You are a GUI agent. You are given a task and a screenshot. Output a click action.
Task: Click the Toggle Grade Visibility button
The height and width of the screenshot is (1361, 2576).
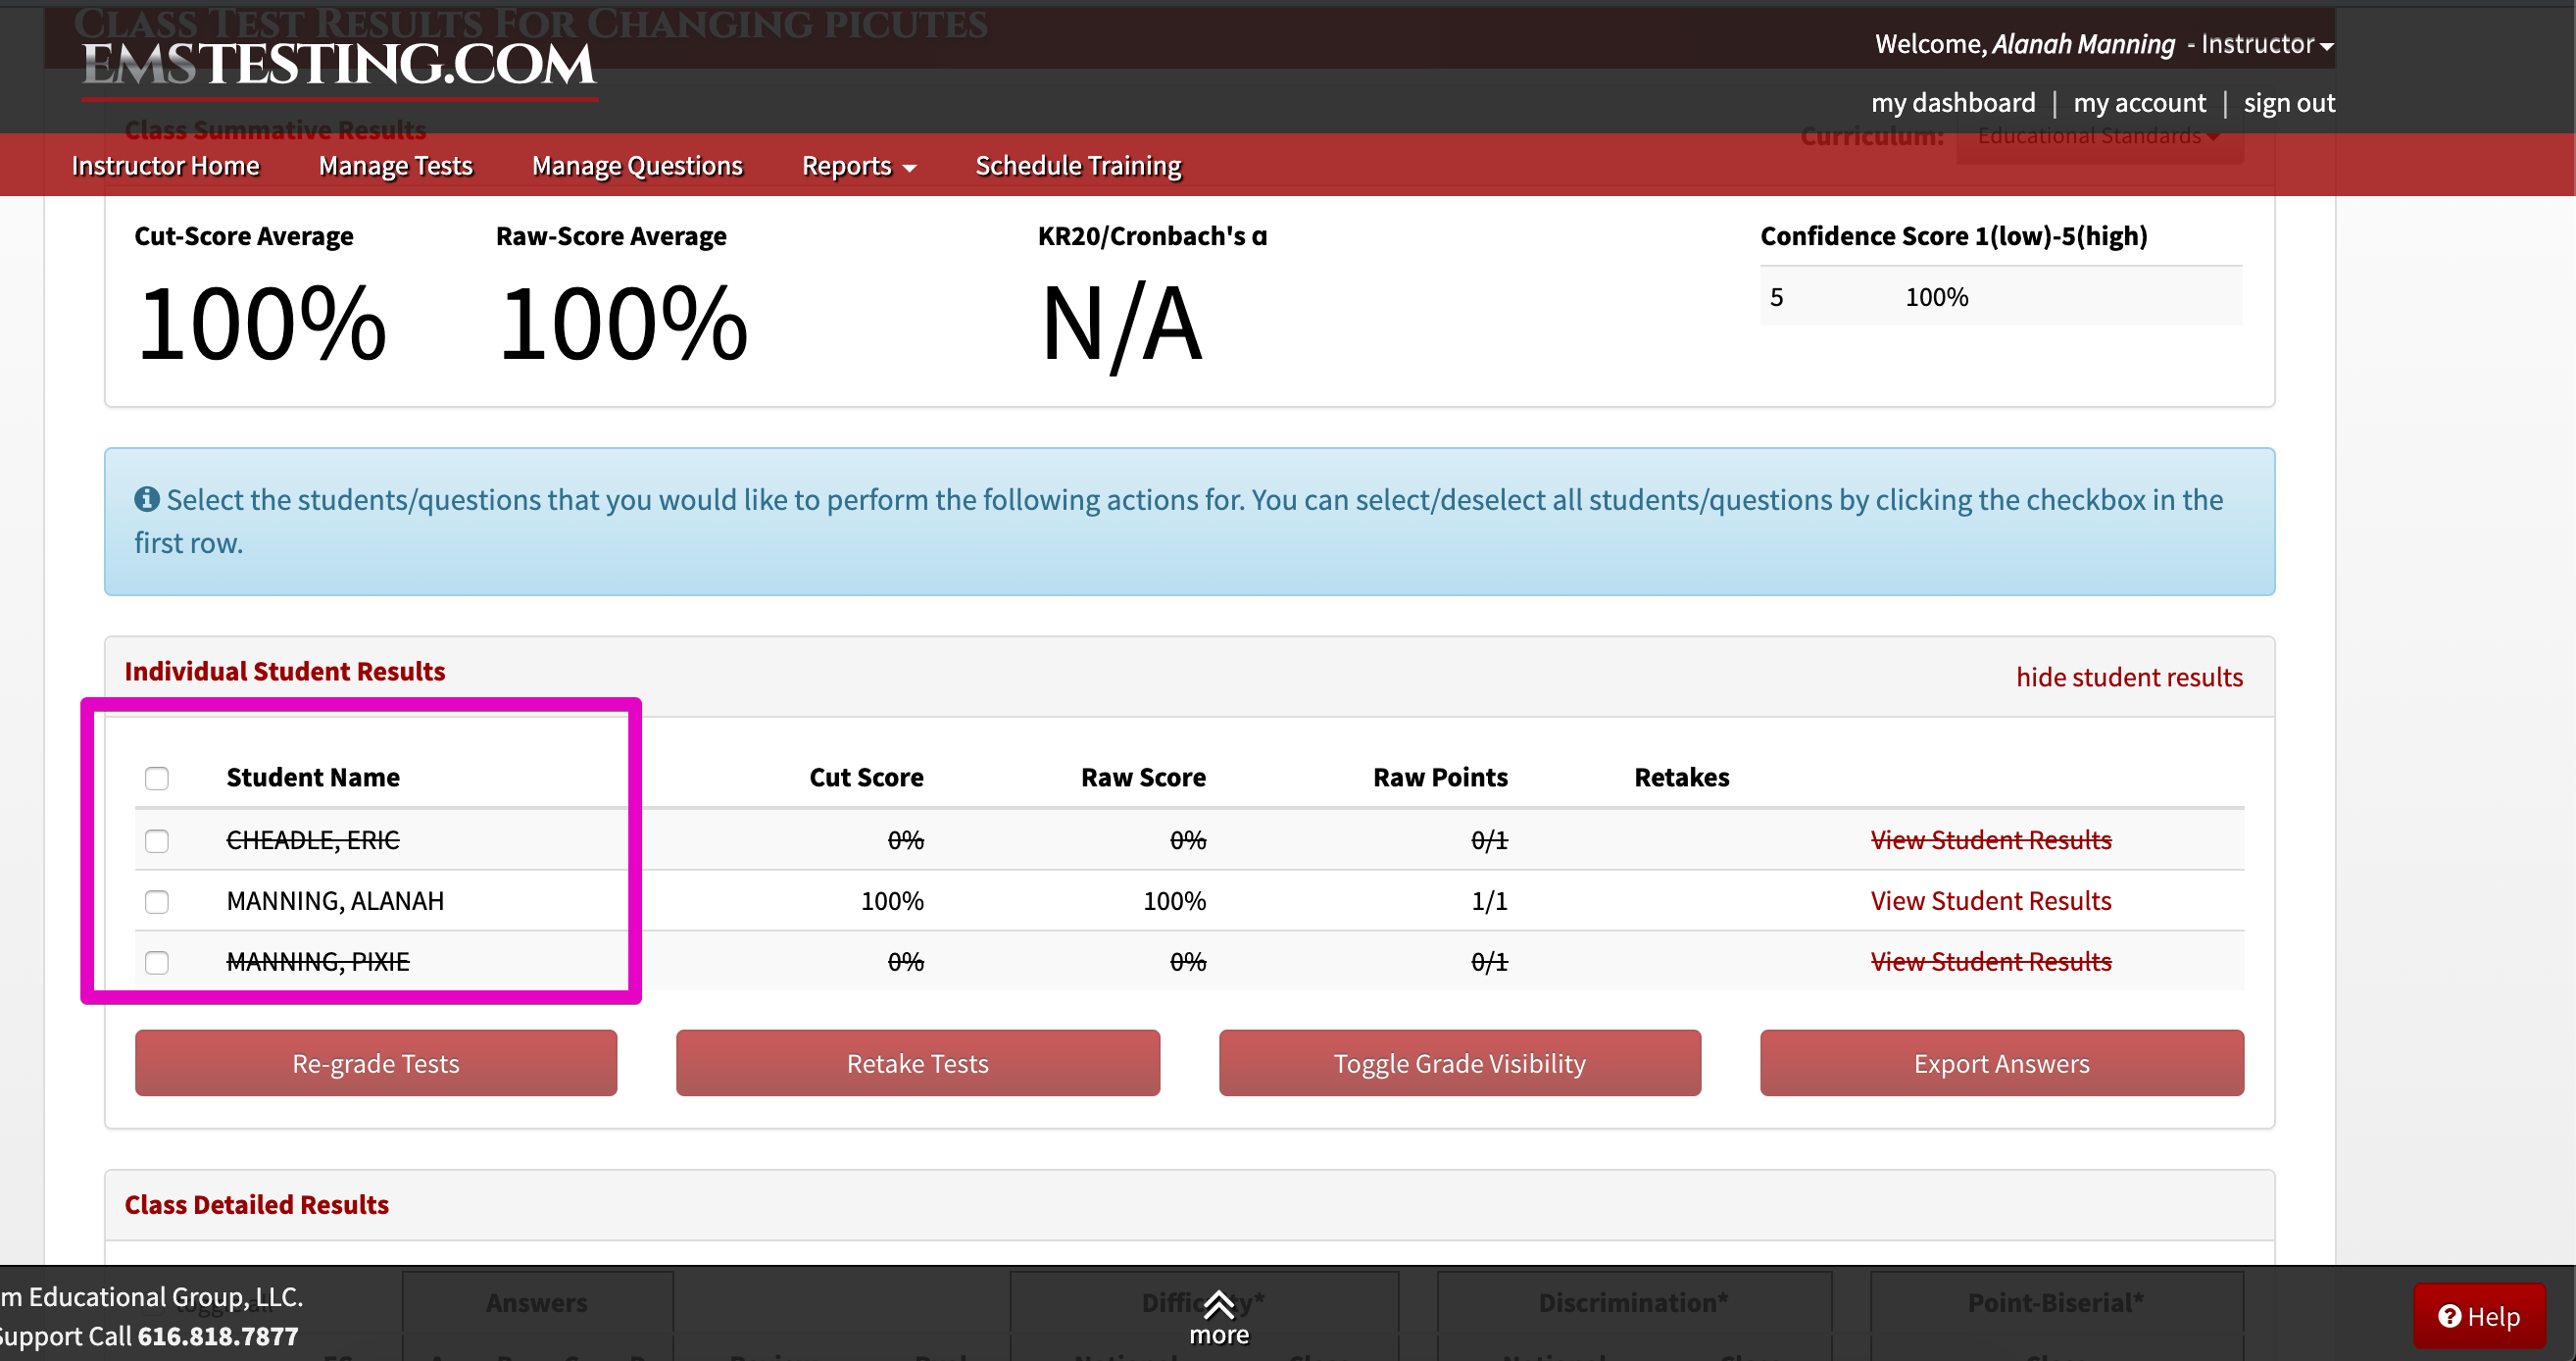click(x=1460, y=1063)
